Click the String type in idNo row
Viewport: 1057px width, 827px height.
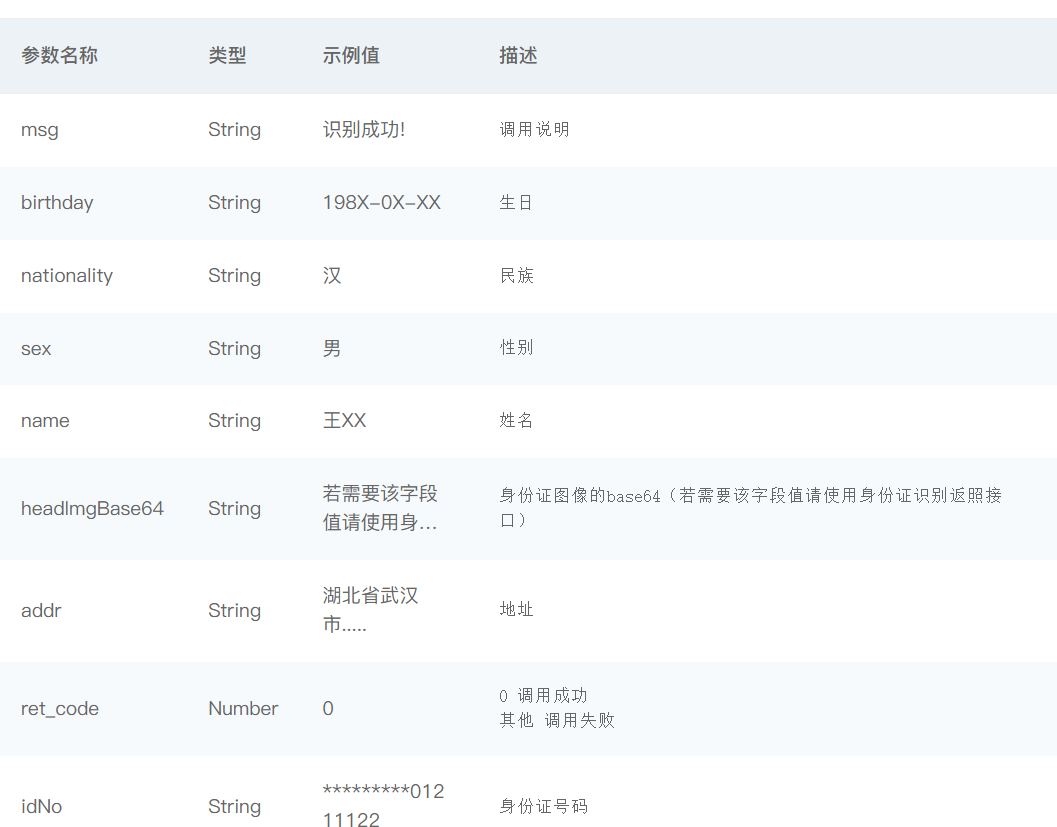pos(235,806)
